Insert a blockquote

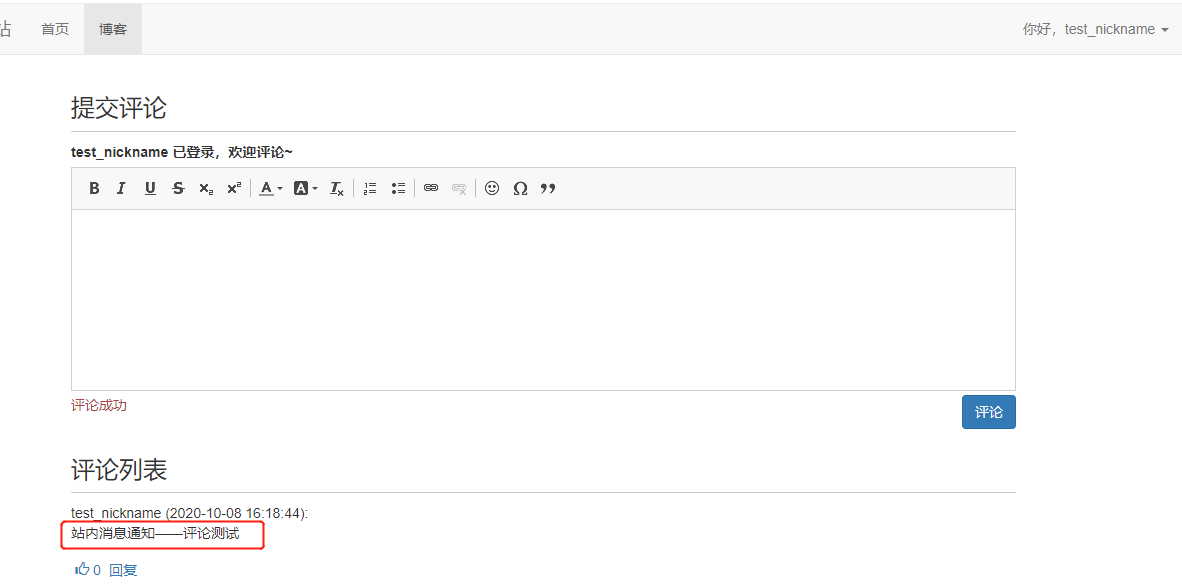548,188
